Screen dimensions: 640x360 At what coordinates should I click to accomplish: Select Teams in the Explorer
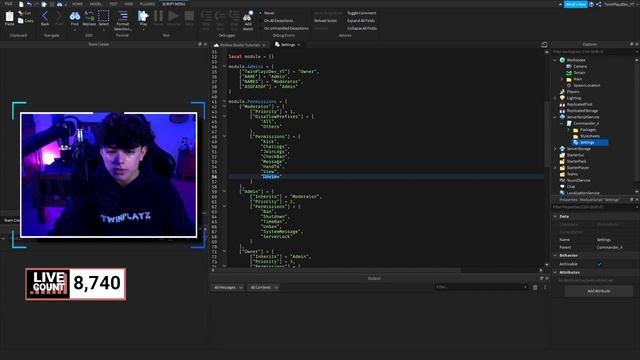(572, 174)
